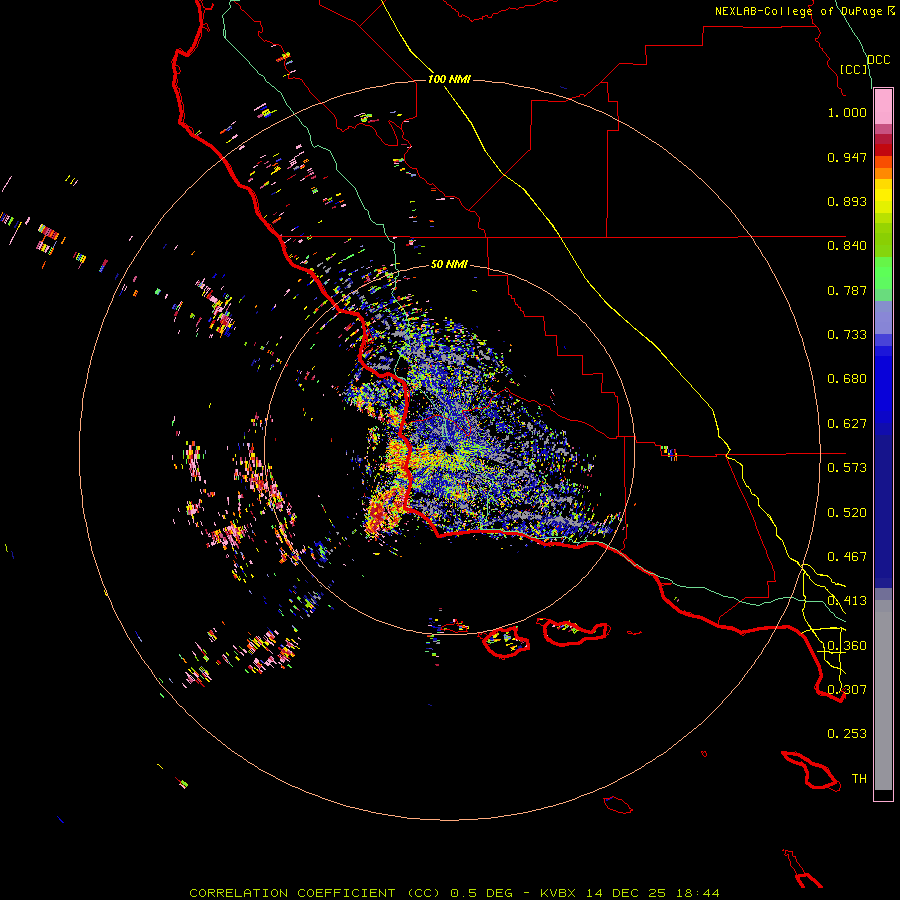
Task: Pick the gray color bar segment
Action: 883,695
